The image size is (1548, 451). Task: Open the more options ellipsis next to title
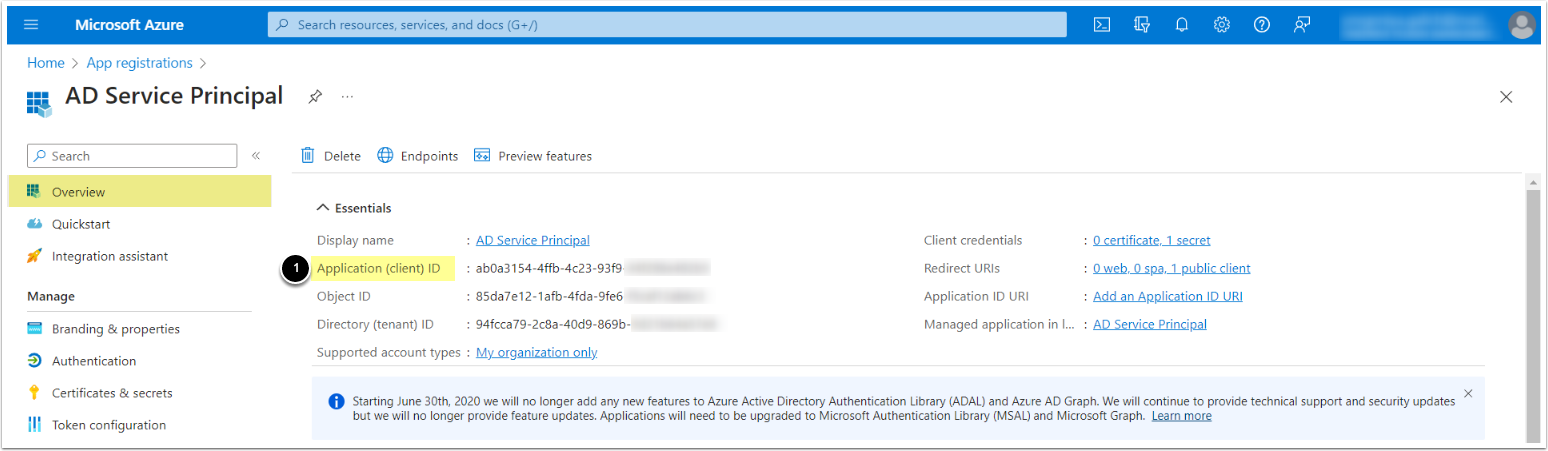347,97
